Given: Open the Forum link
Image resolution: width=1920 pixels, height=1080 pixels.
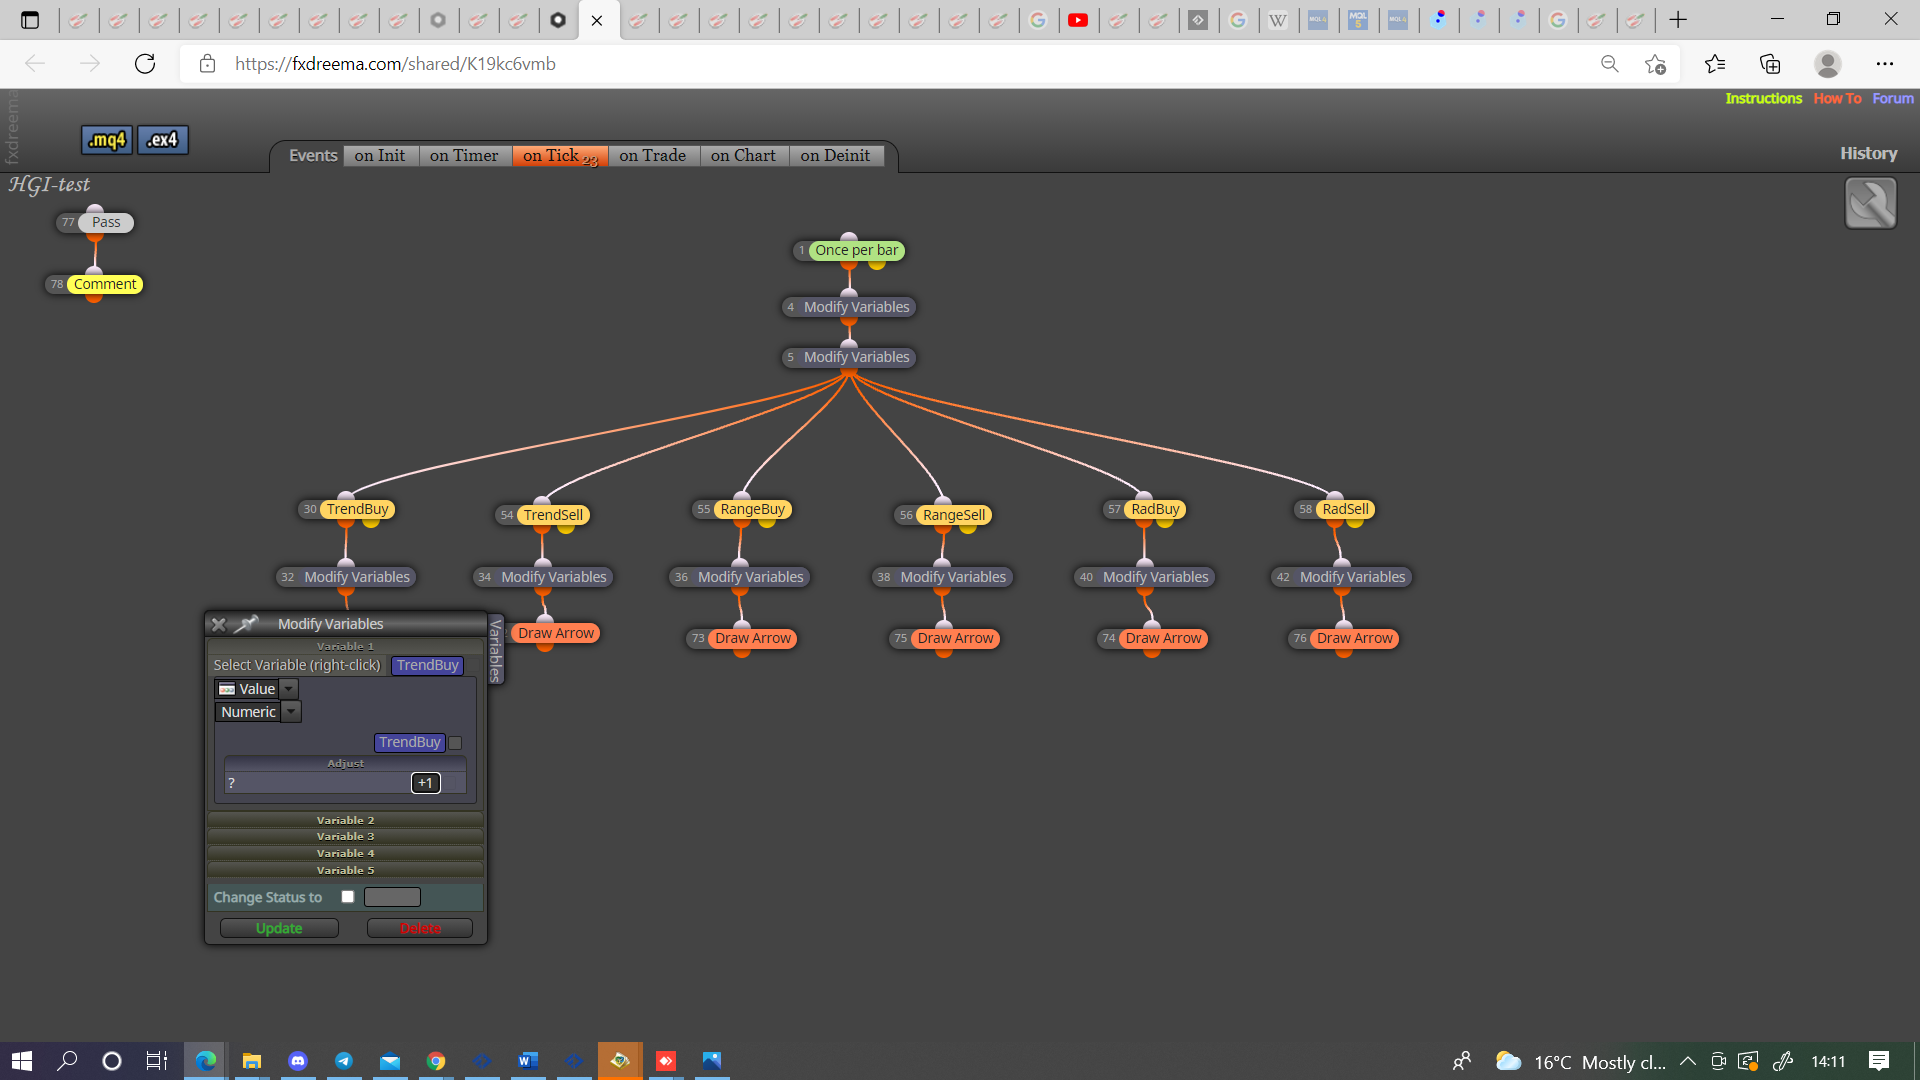Looking at the screenshot, I should click(x=1893, y=98).
